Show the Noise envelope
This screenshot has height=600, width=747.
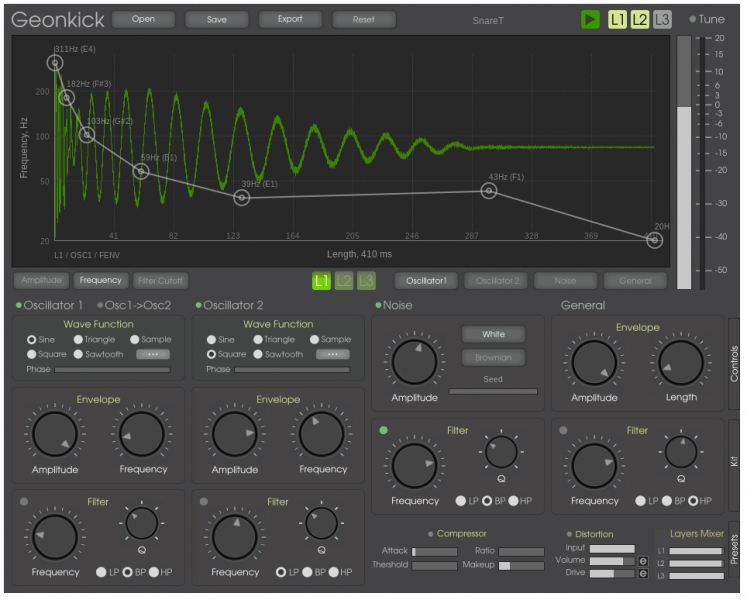(x=565, y=281)
